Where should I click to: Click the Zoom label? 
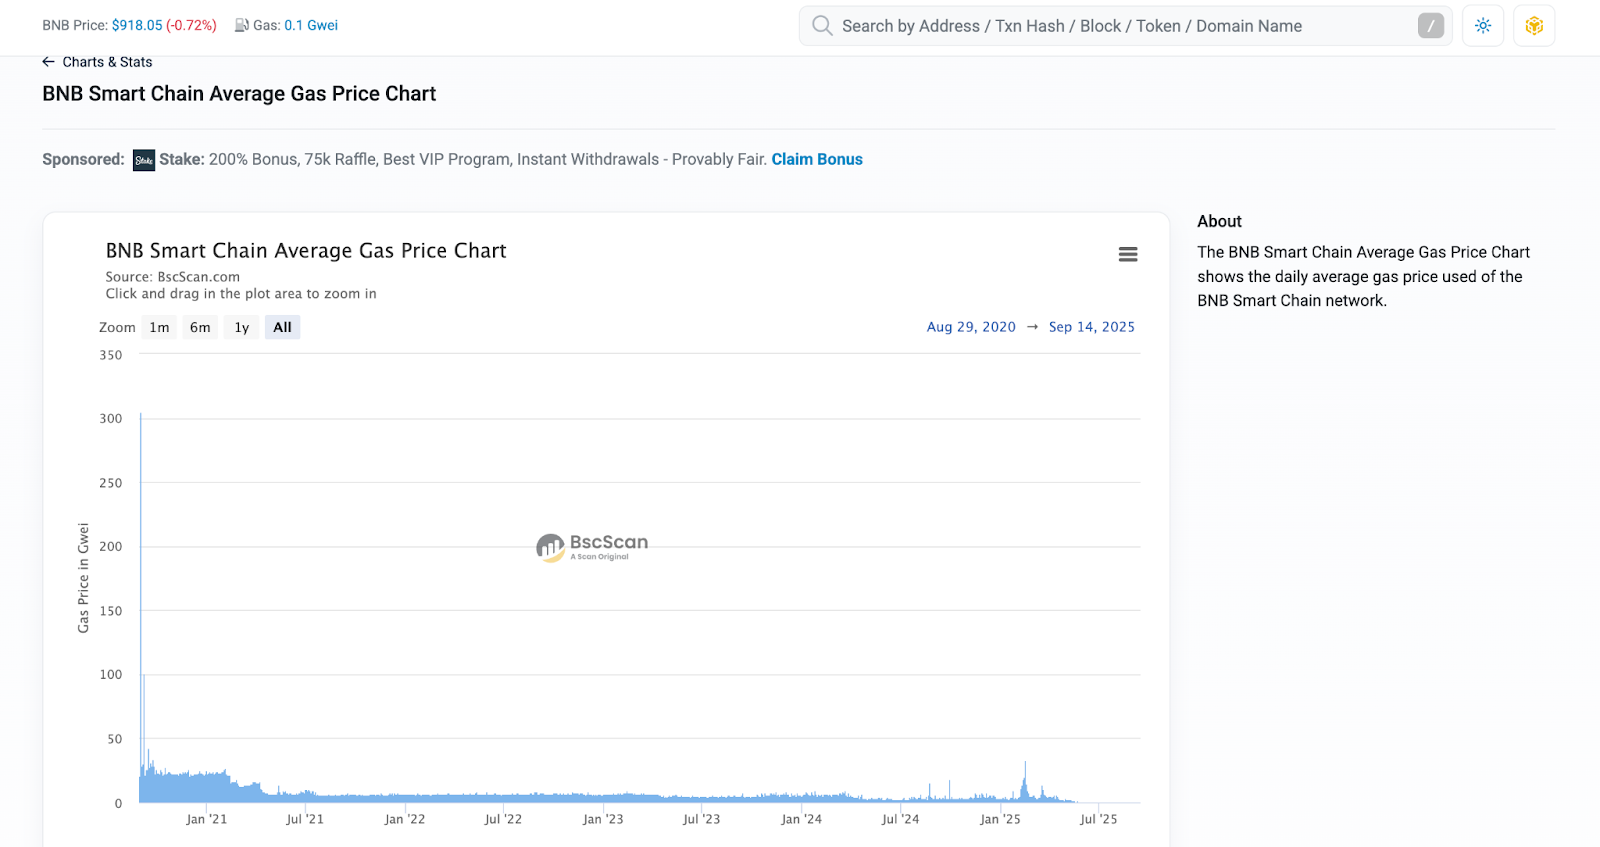(x=117, y=327)
